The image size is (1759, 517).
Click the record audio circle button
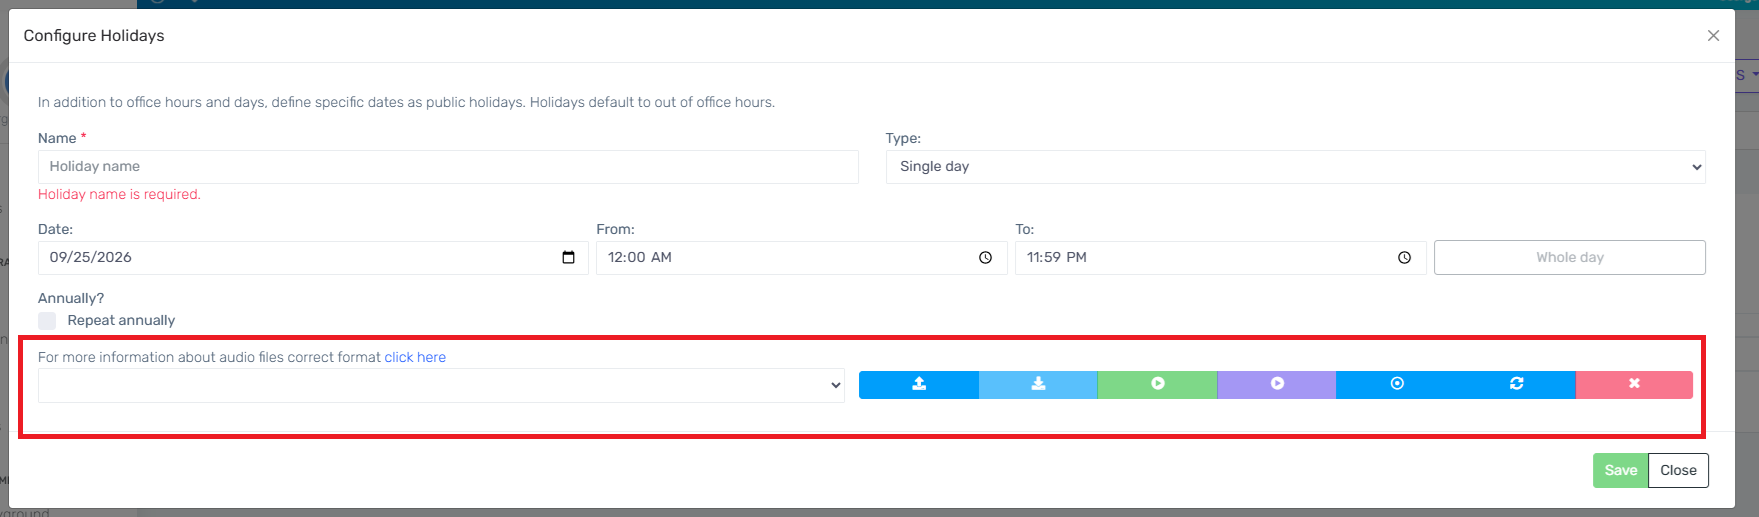tap(1397, 384)
